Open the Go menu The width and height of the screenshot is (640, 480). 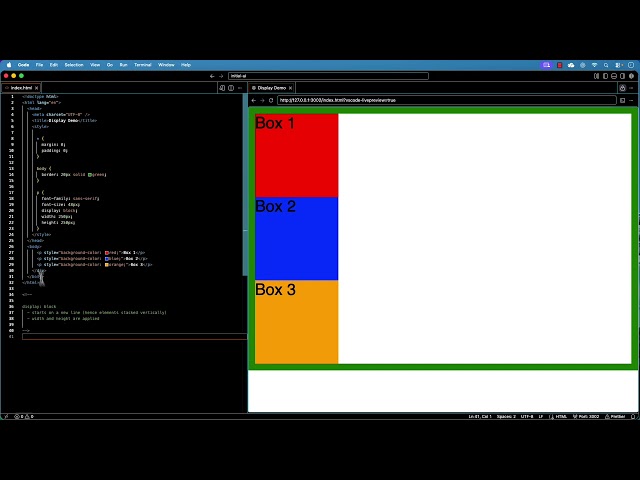click(110, 65)
